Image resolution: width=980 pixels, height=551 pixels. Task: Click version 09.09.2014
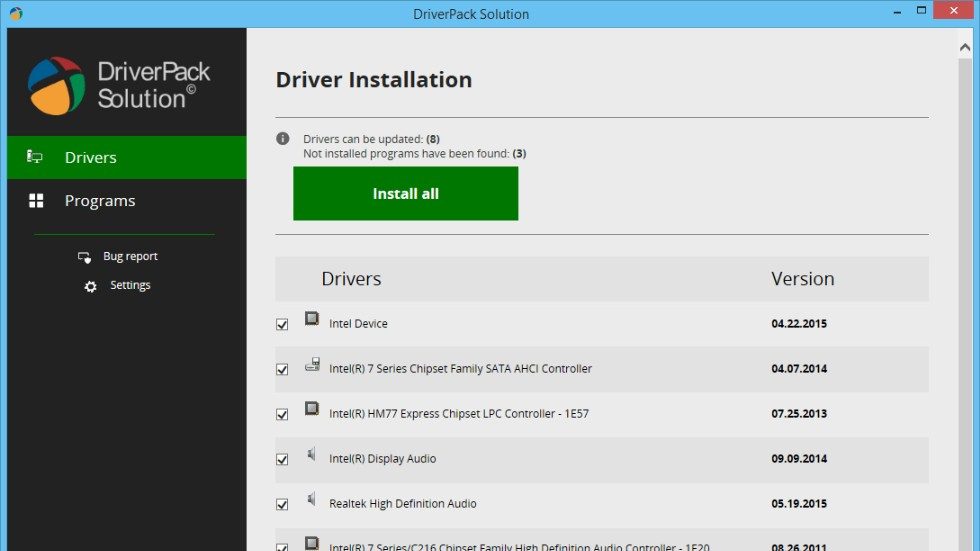click(x=799, y=459)
